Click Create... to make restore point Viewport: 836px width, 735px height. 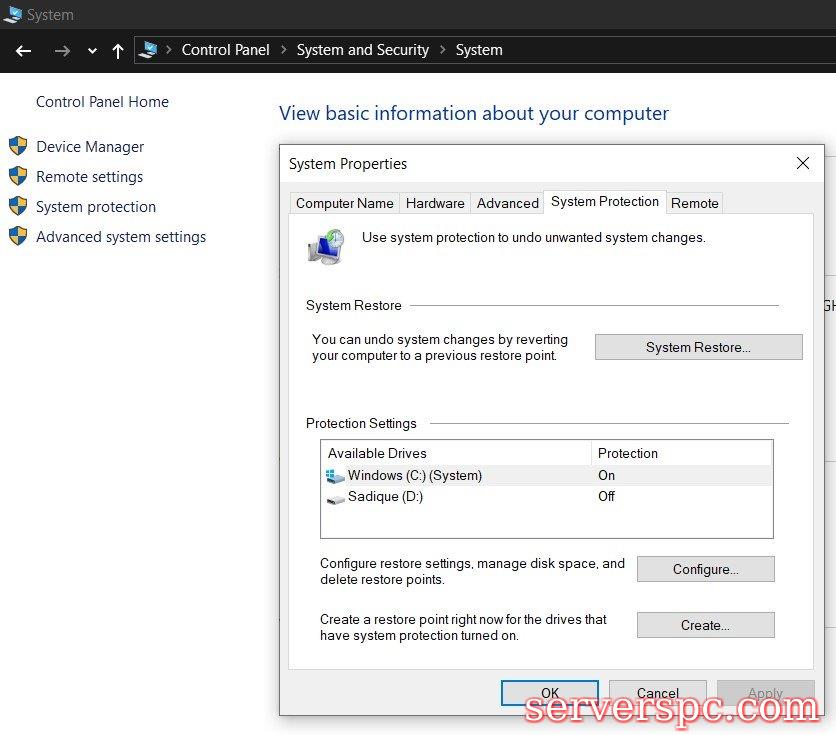(705, 625)
